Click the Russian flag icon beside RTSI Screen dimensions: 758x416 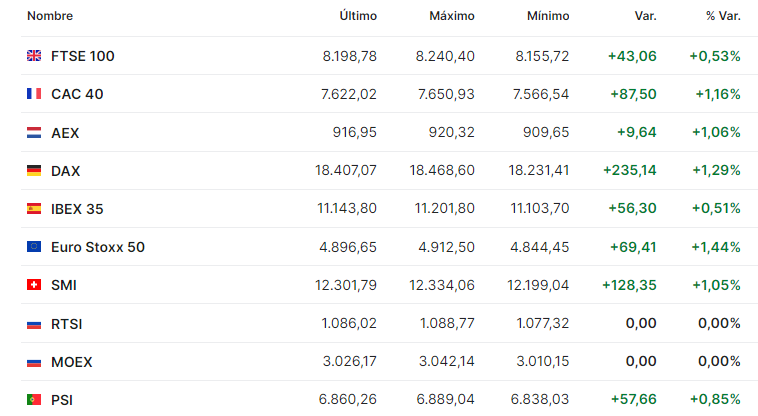(34, 324)
